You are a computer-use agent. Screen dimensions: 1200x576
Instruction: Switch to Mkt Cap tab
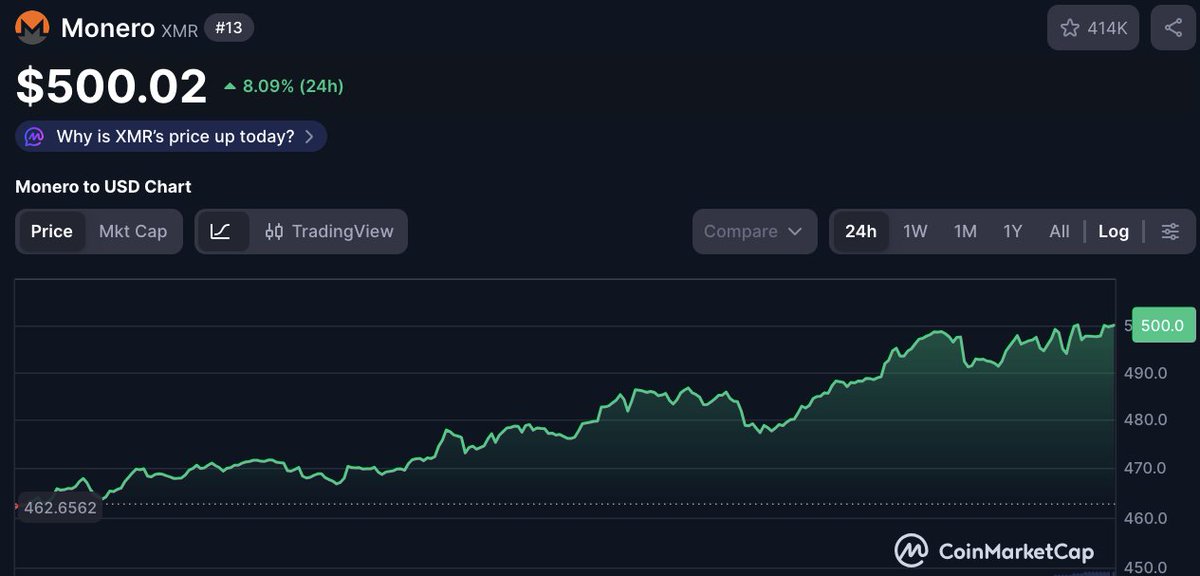tap(133, 231)
